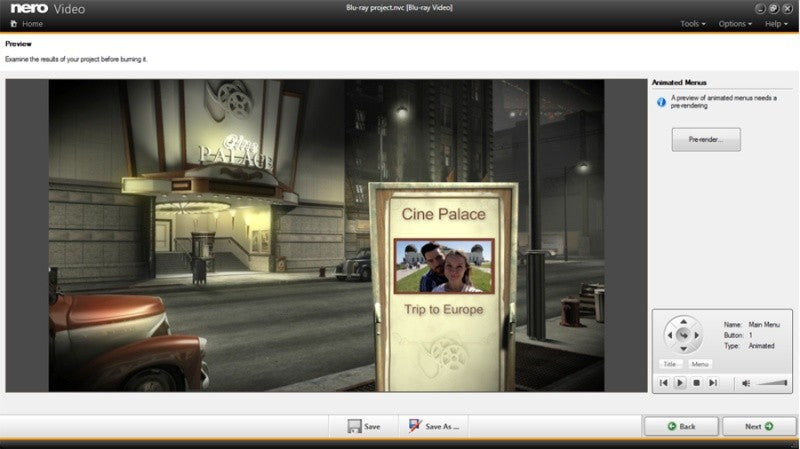
Task: Skip to previous chapter in preview
Action: (663, 383)
